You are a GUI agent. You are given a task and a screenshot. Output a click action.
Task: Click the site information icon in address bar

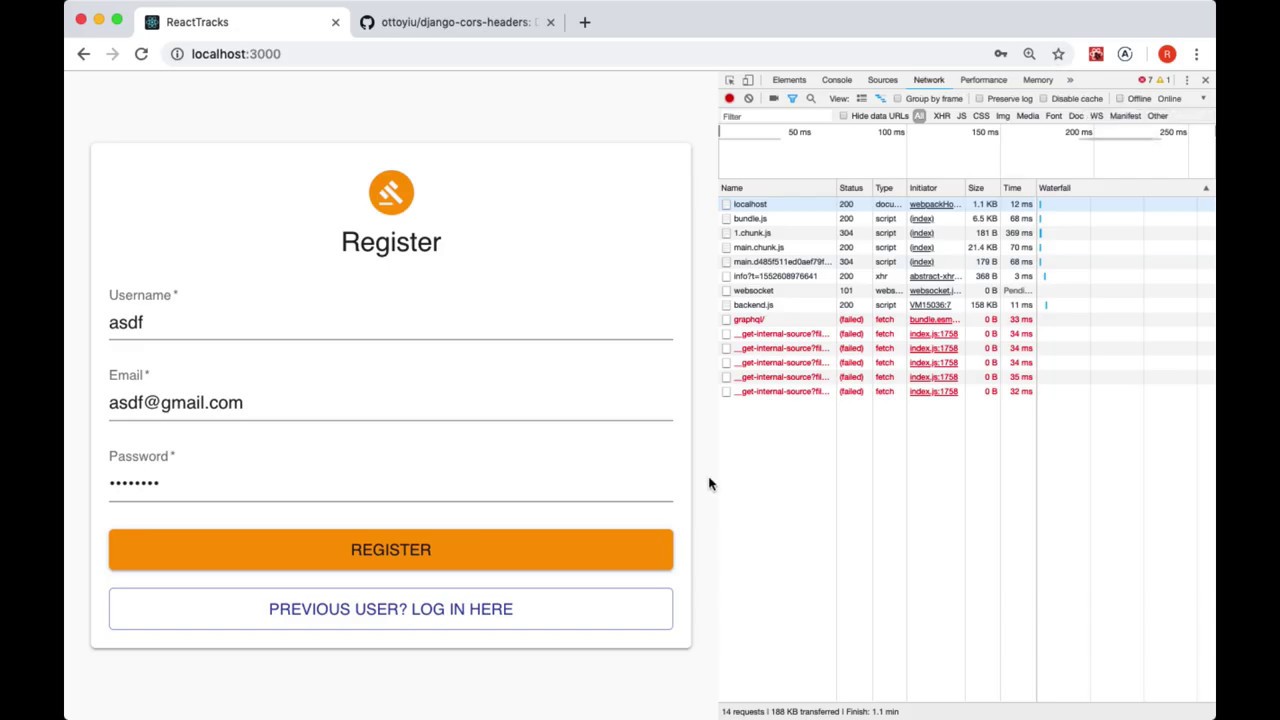177,54
